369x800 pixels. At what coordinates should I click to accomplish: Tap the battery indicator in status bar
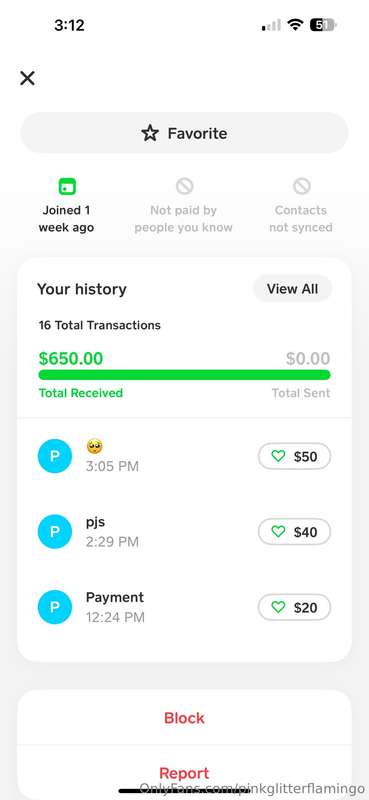click(x=323, y=25)
